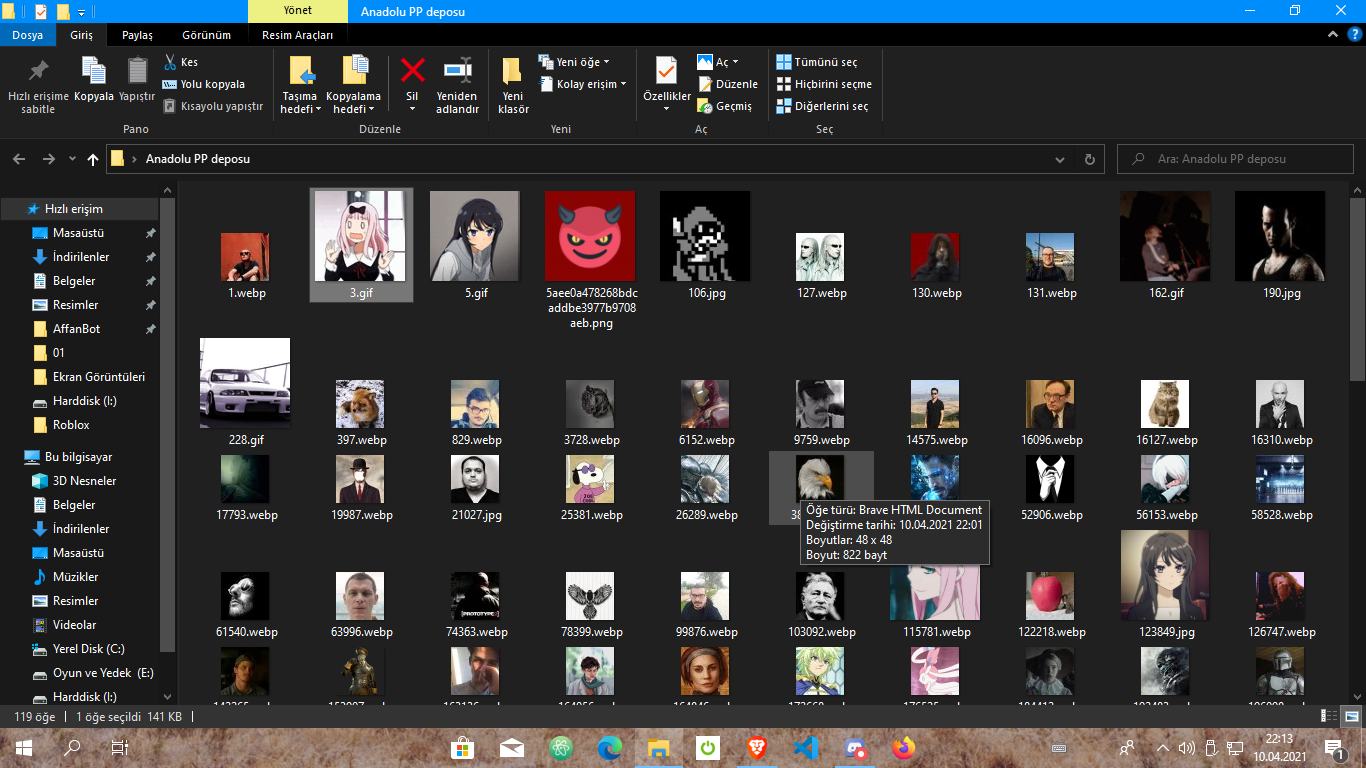This screenshot has width=1366, height=768.
Task: Open AffanBot in the quick access list
Action: 76,329
